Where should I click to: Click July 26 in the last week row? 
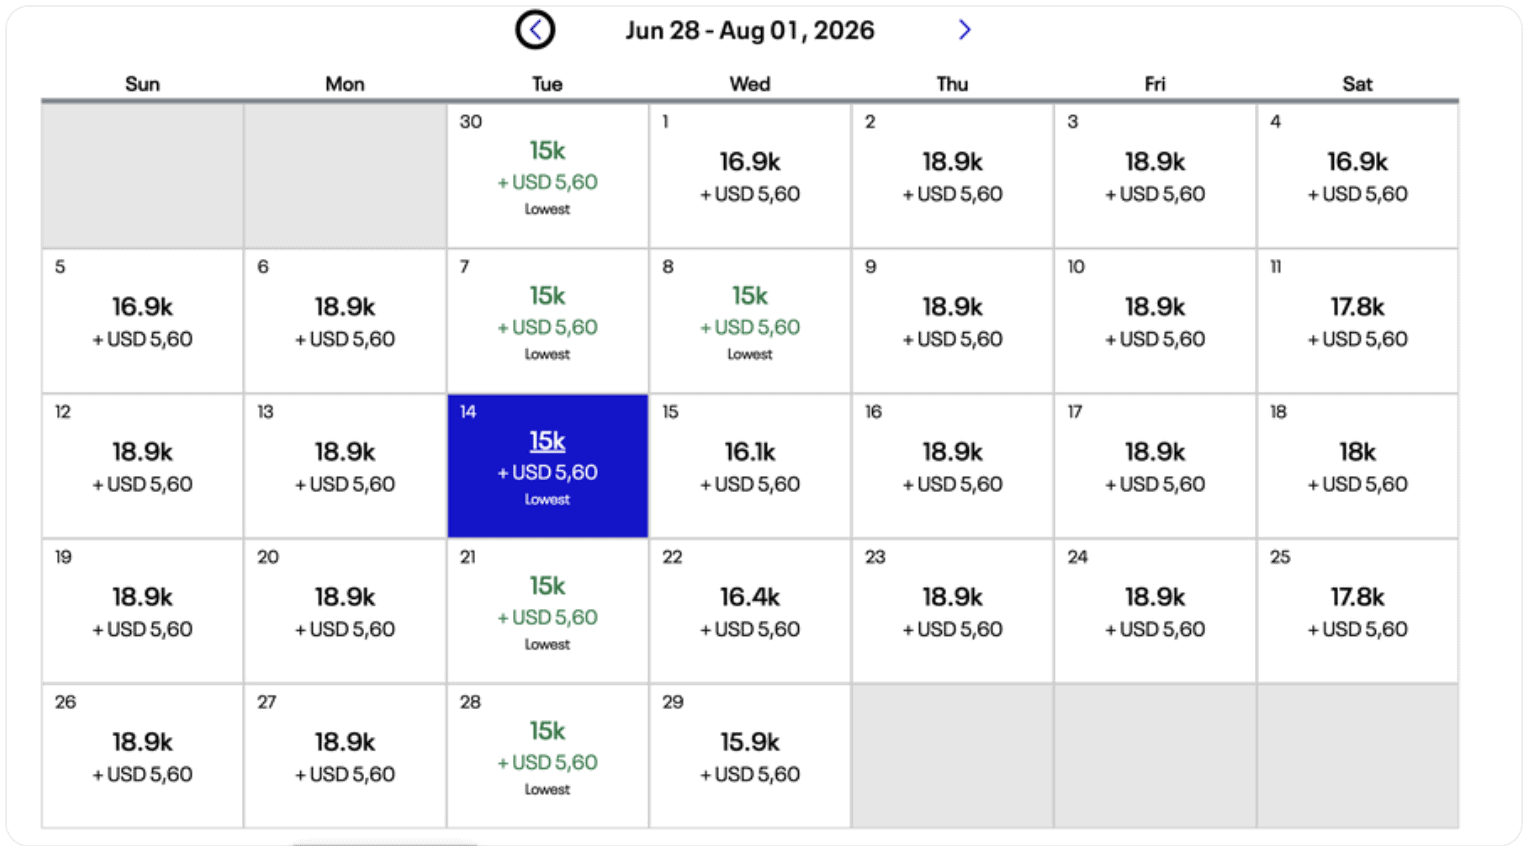[141, 755]
